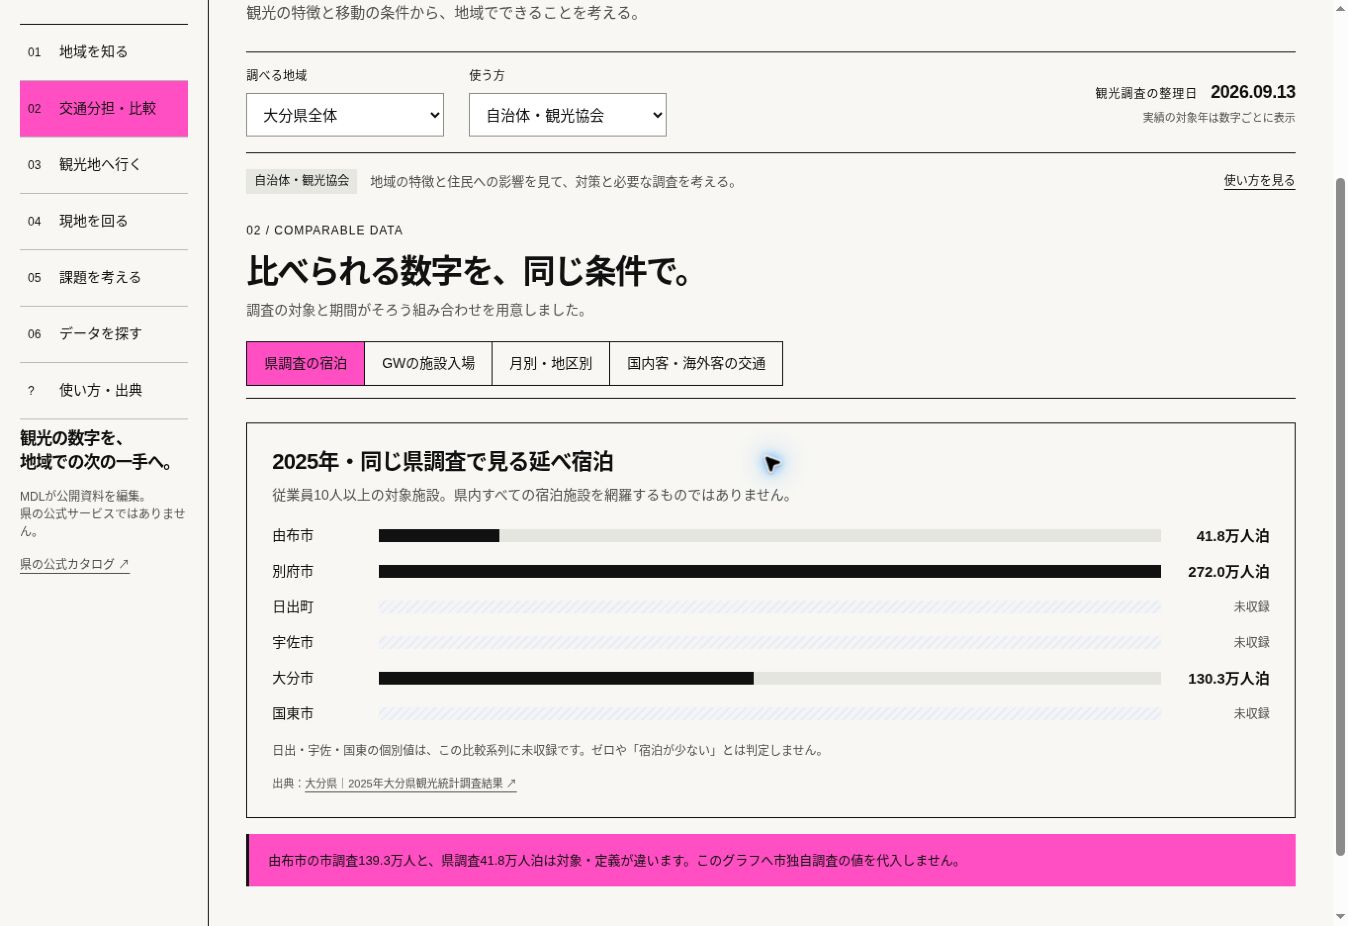Viewport: 1348px width, 926px height.
Task: Click the date 2026.09.13
Action: tap(1253, 92)
